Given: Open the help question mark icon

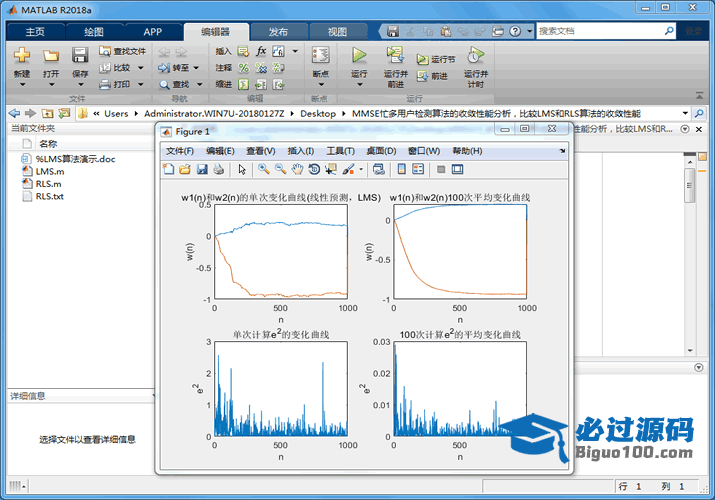Looking at the screenshot, I should point(515,31).
